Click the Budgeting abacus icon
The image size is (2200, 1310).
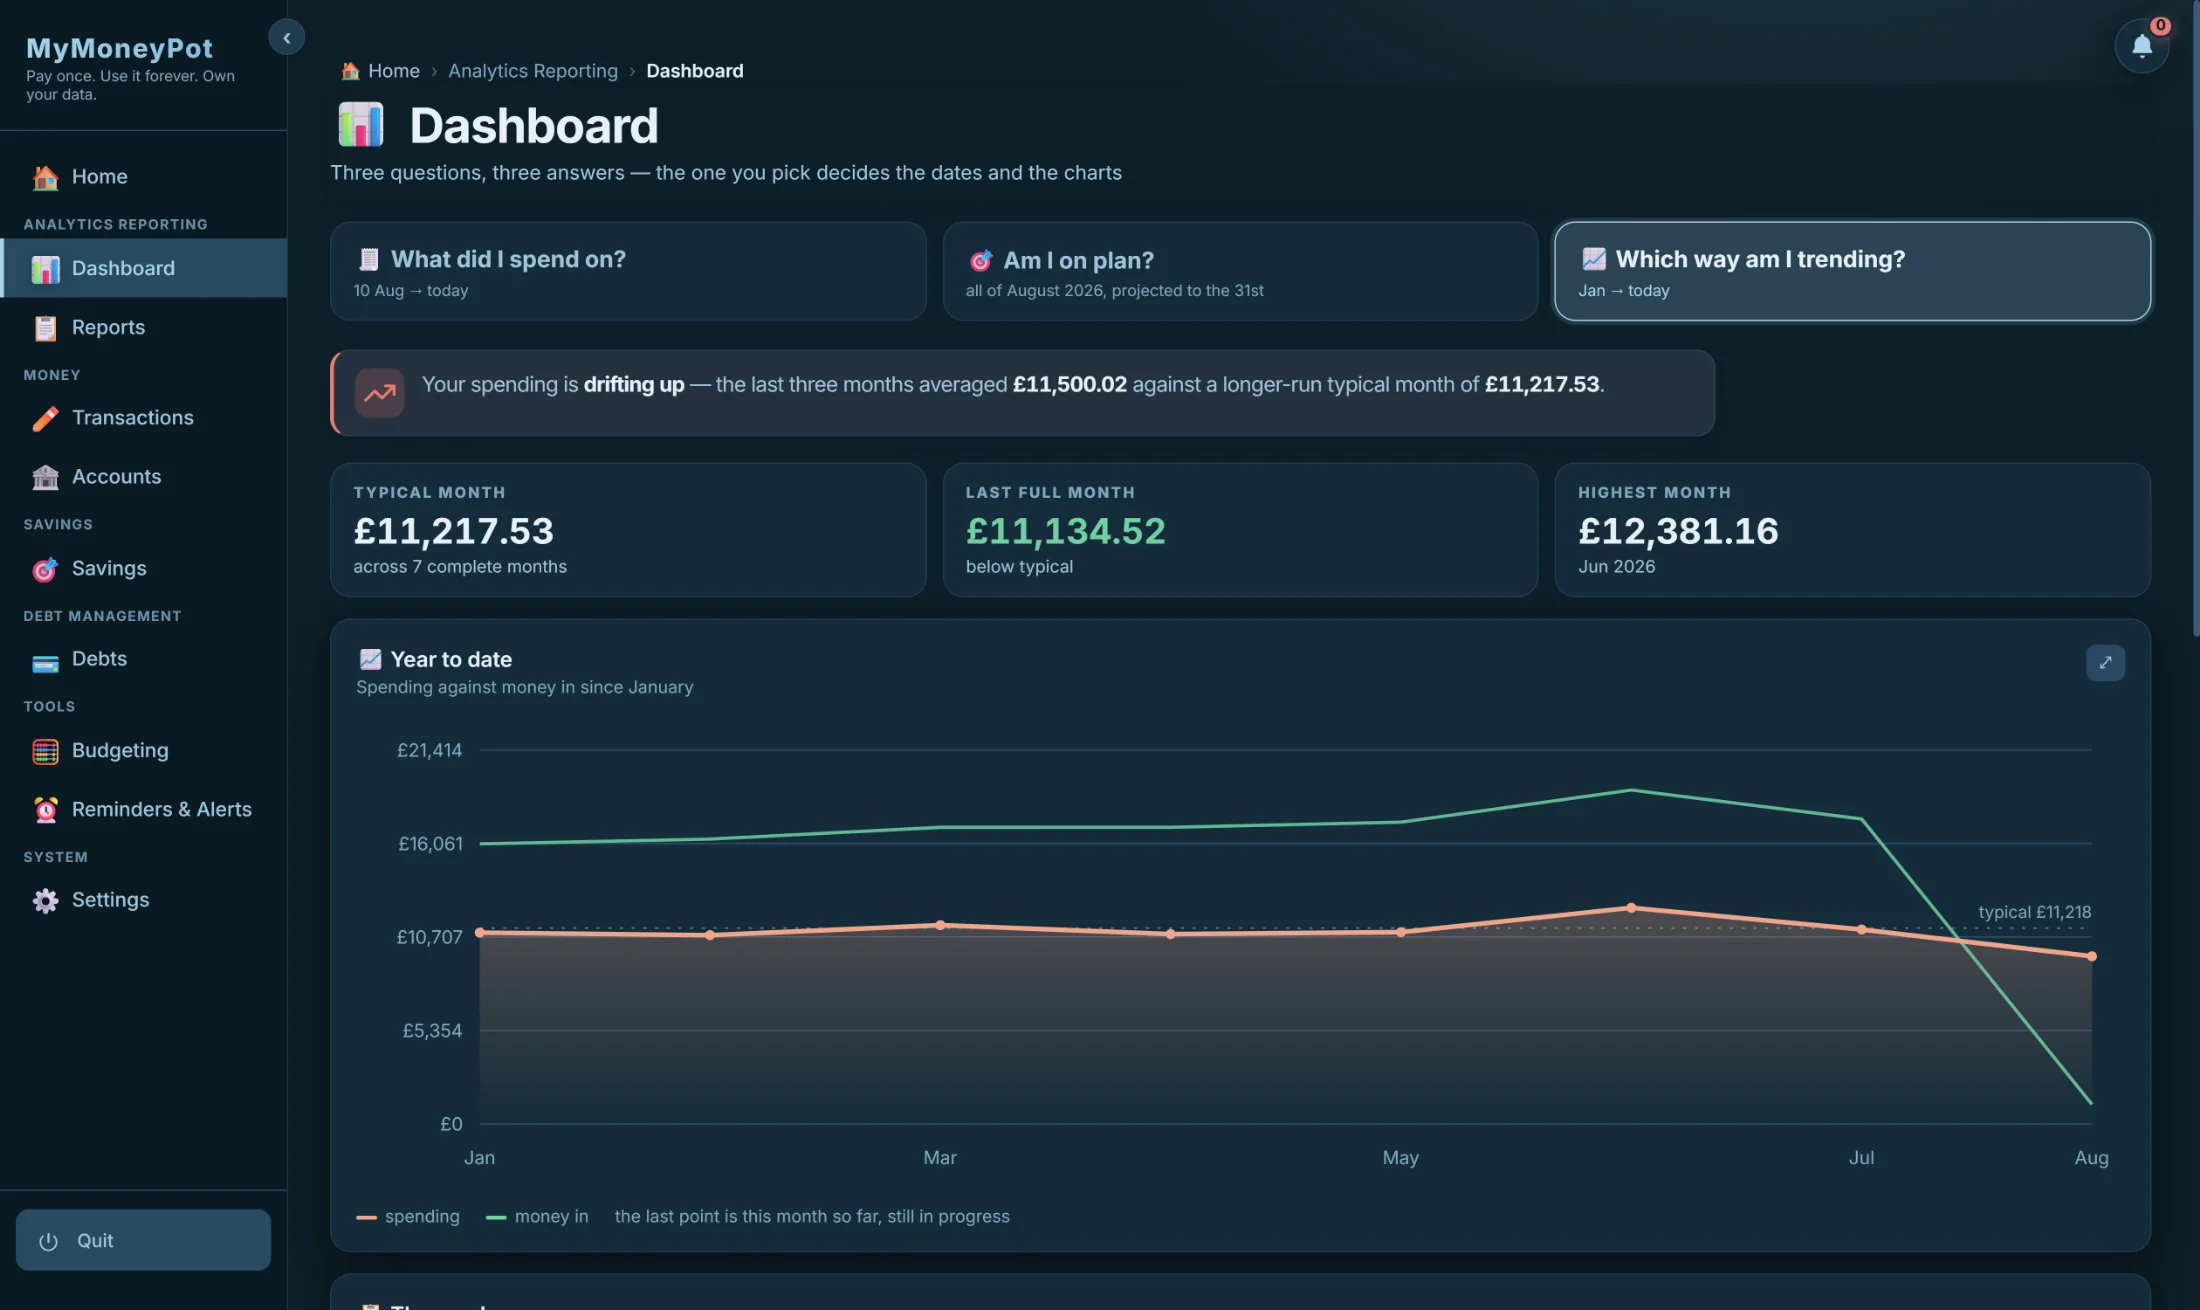tap(45, 751)
